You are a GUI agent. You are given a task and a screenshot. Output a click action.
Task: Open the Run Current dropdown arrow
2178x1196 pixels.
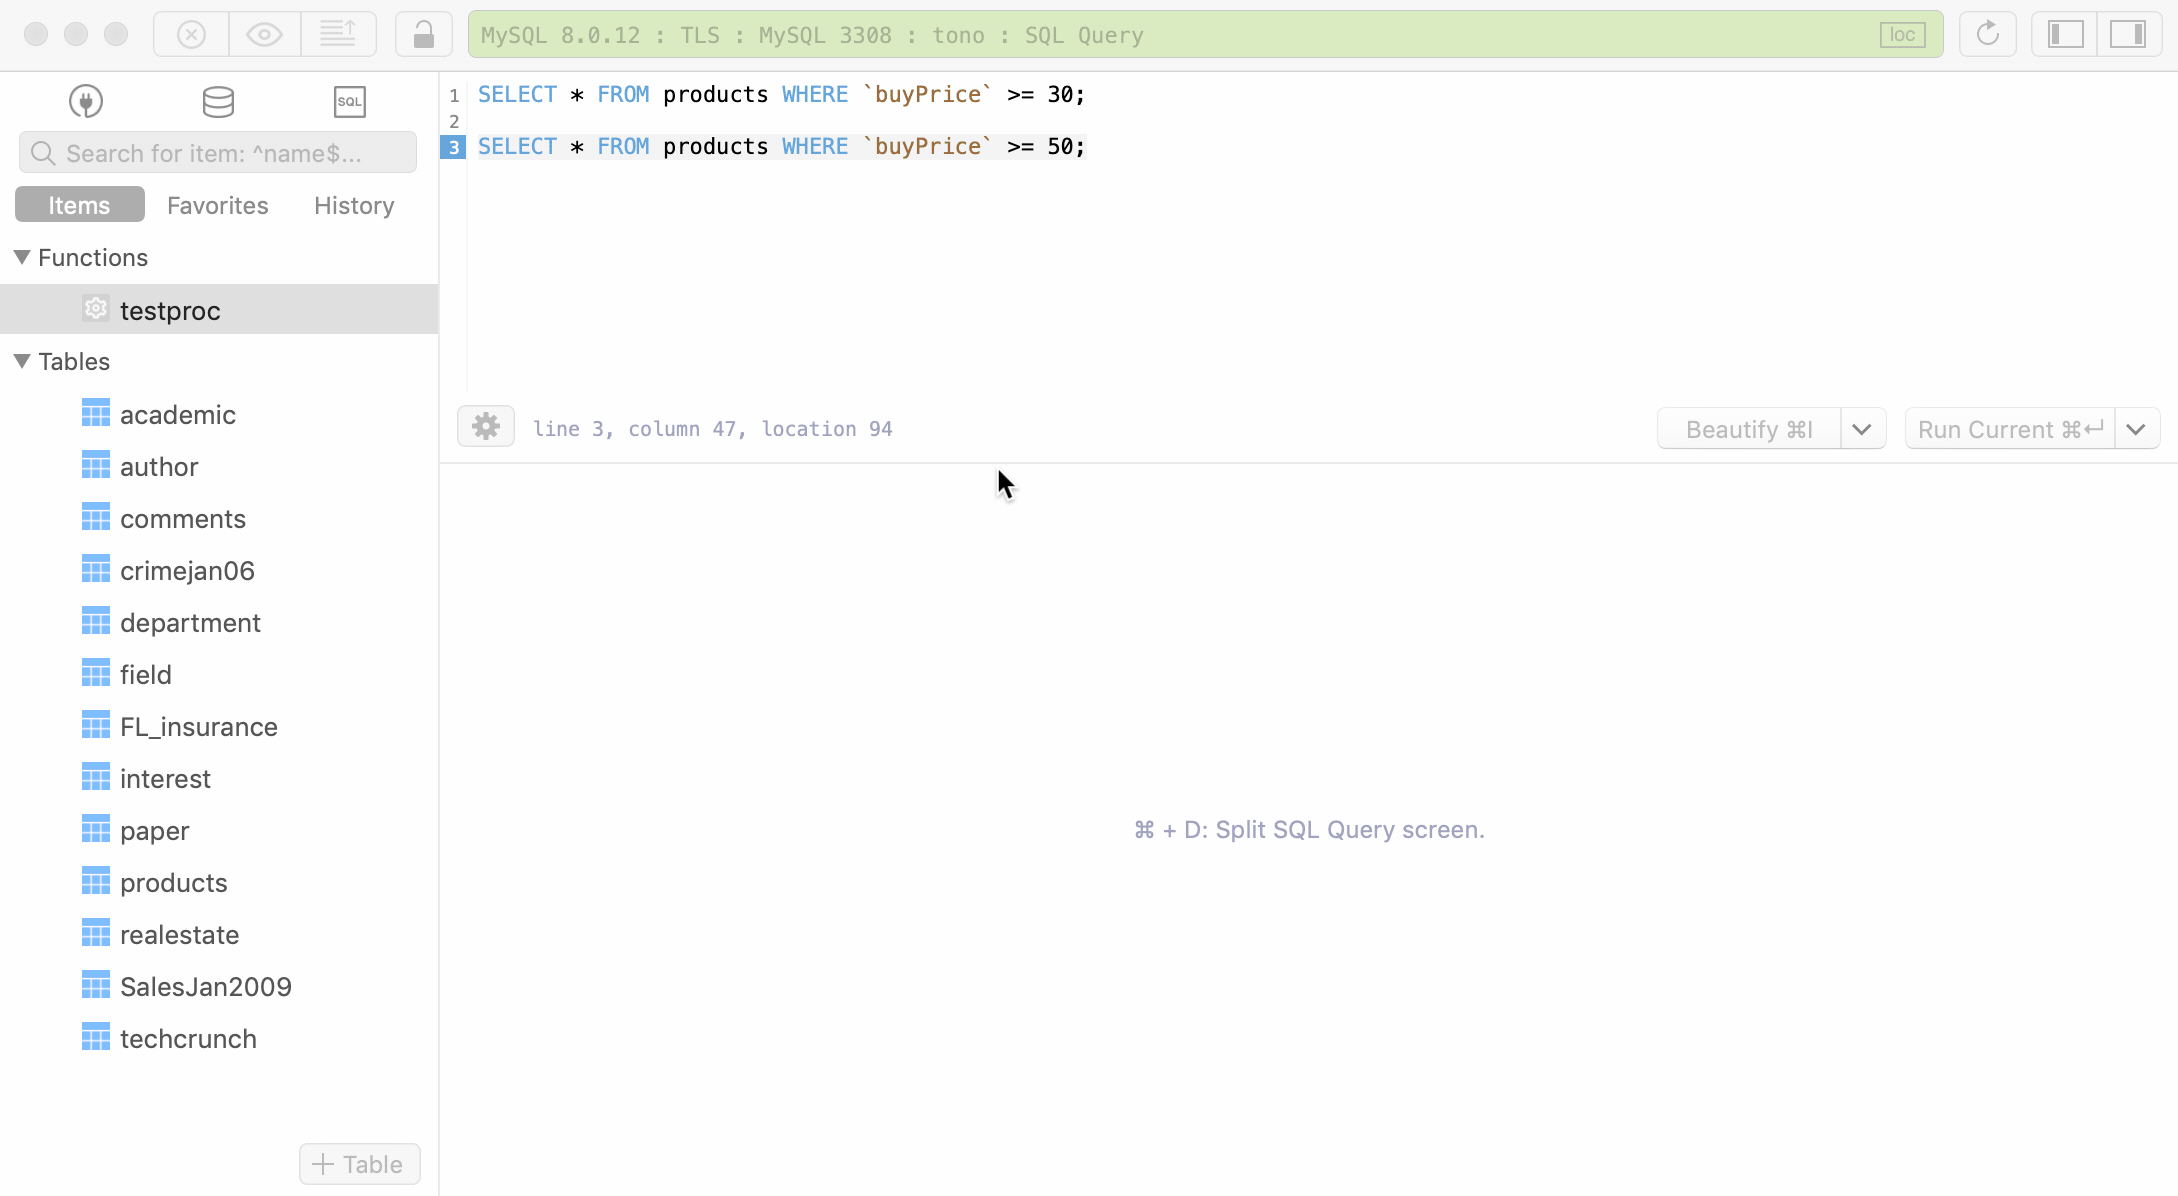click(x=2137, y=428)
